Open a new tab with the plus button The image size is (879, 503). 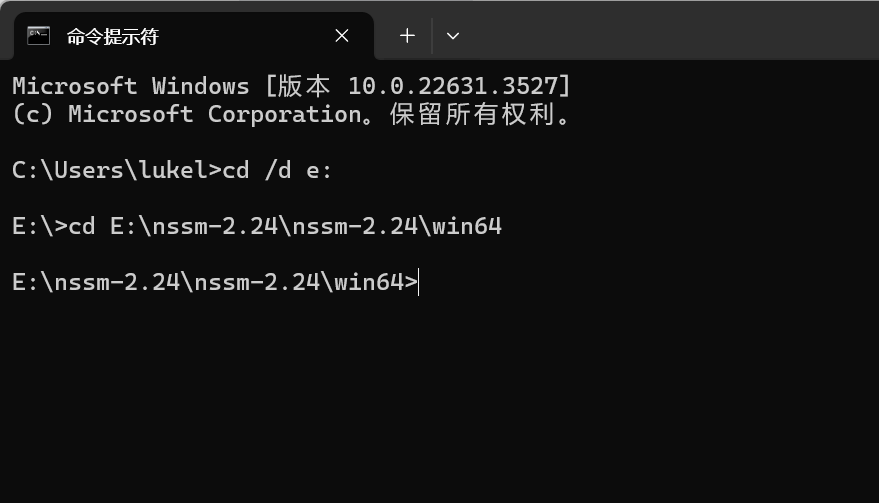[x=407, y=36]
